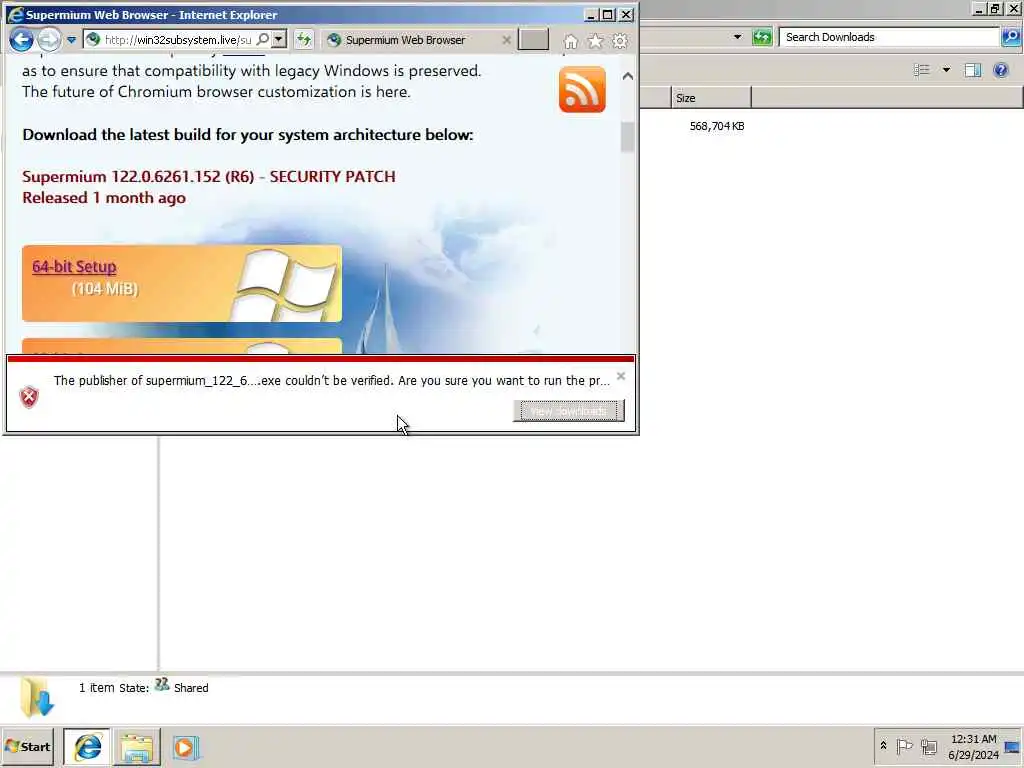
Task: Click the Downloads folder icon in details pane
Action: coord(37,696)
